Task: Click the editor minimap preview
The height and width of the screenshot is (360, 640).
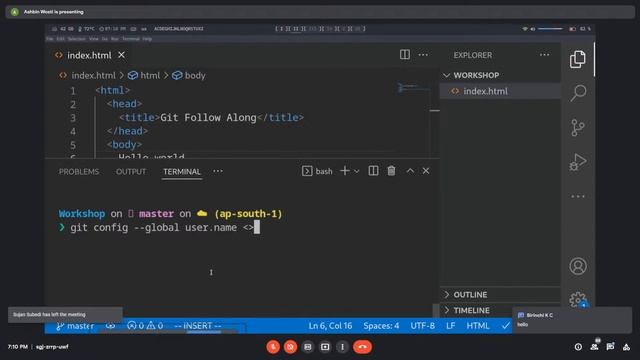Action: pyautogui.click(x=413, y=87)
